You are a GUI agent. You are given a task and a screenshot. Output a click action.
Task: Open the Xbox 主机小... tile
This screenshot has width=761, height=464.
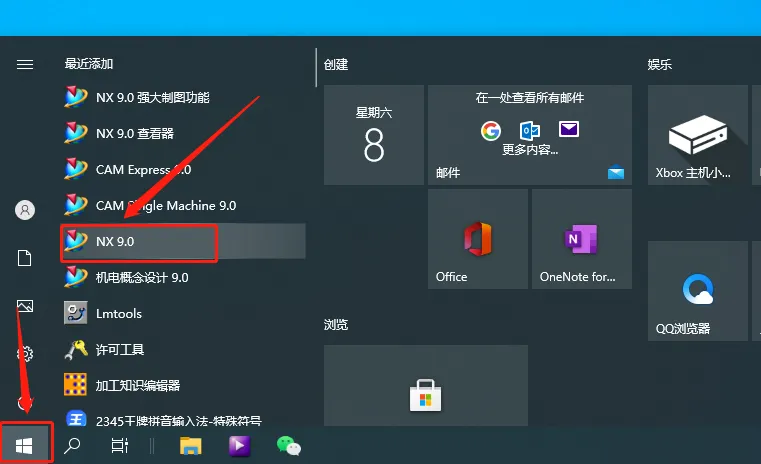[x=698, y=135]
